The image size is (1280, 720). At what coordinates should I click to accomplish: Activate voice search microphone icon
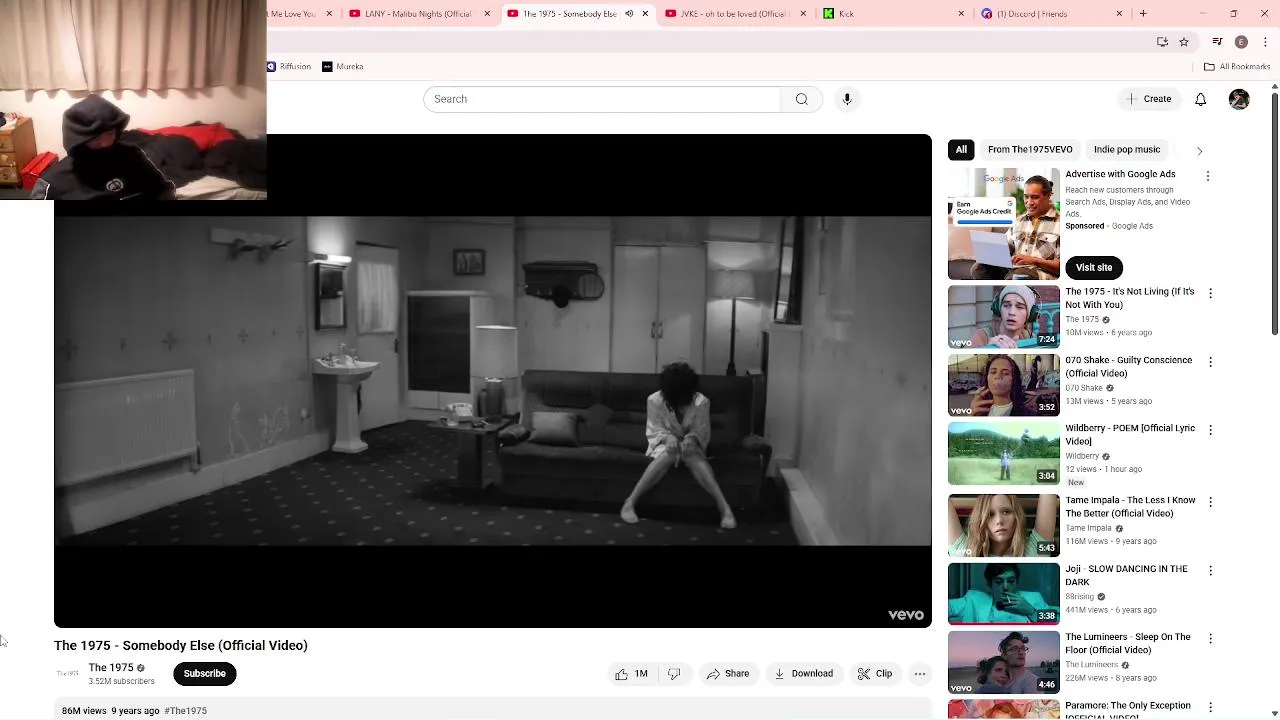(847, 99)
